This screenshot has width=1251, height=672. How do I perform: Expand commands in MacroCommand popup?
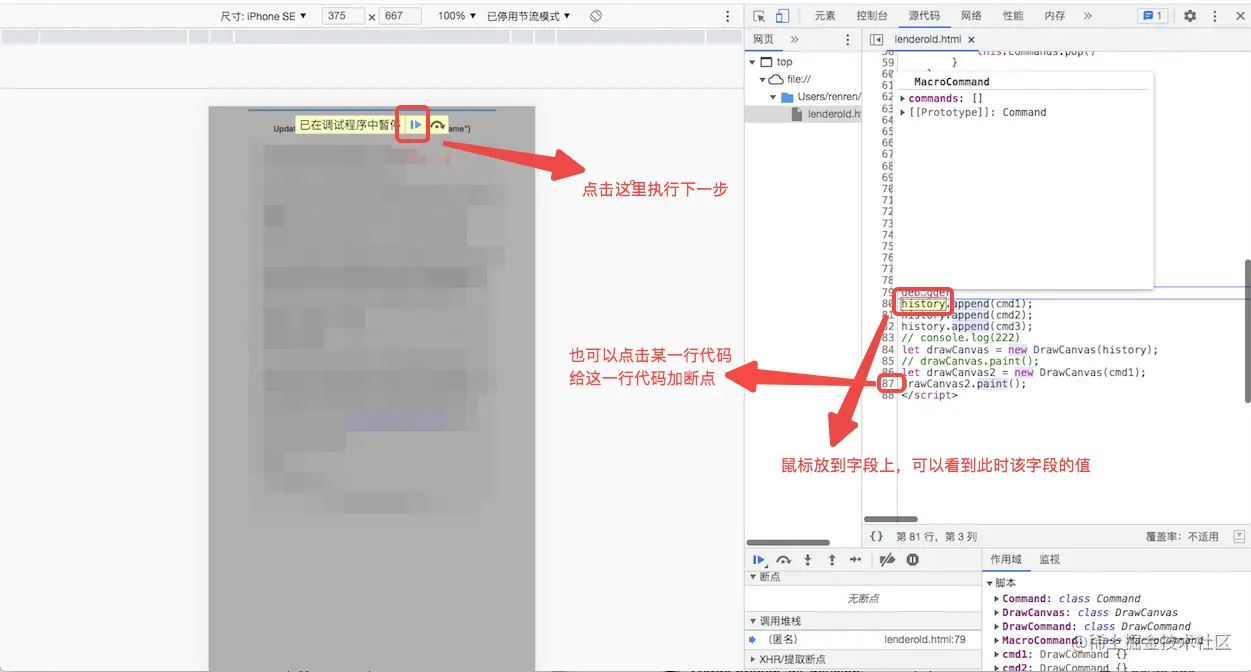(x=903, y=98)
